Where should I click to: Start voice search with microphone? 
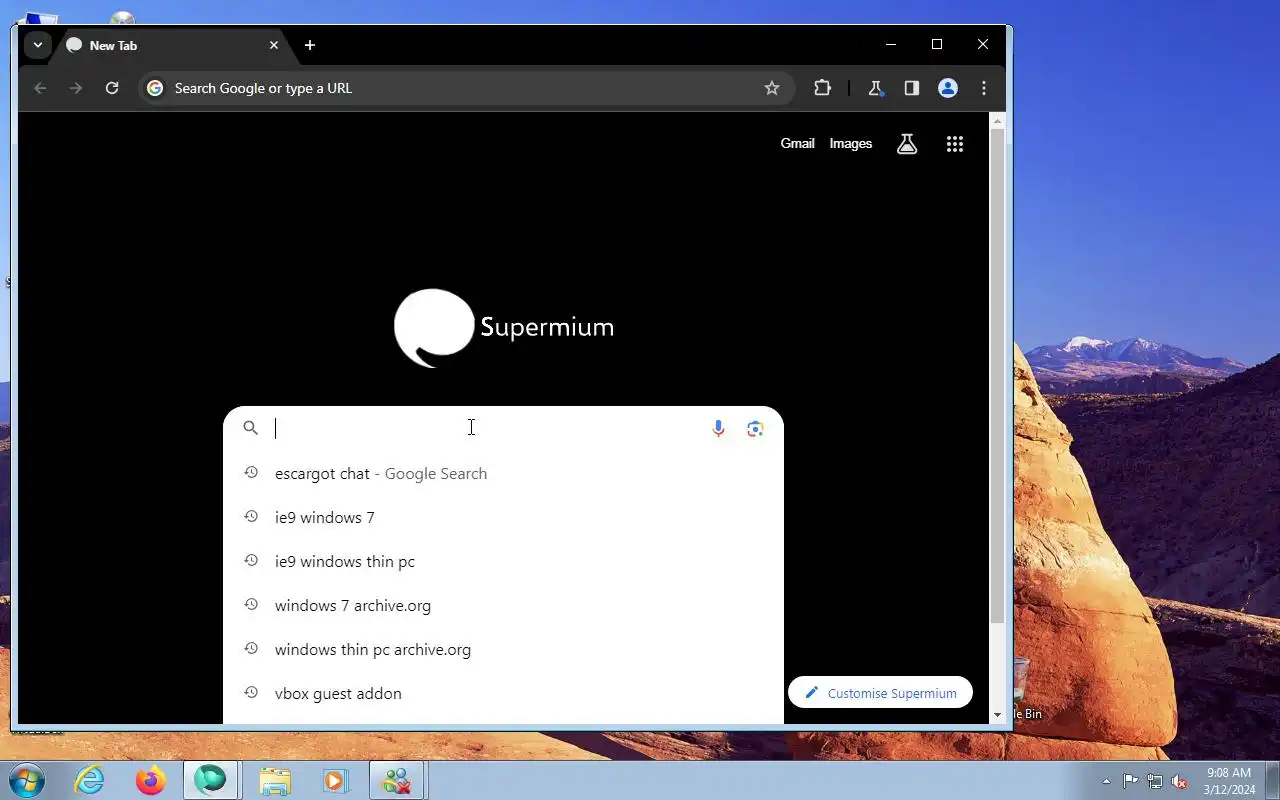pos(718,428)
